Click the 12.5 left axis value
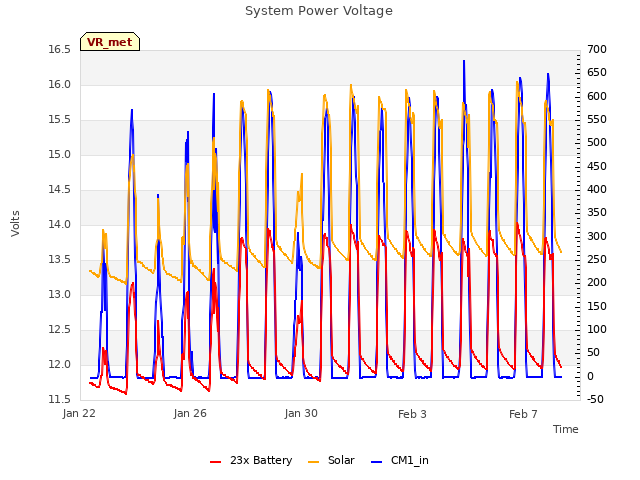Image resolution: width=640 pixels, height=480 pixels. coord(60,329)
